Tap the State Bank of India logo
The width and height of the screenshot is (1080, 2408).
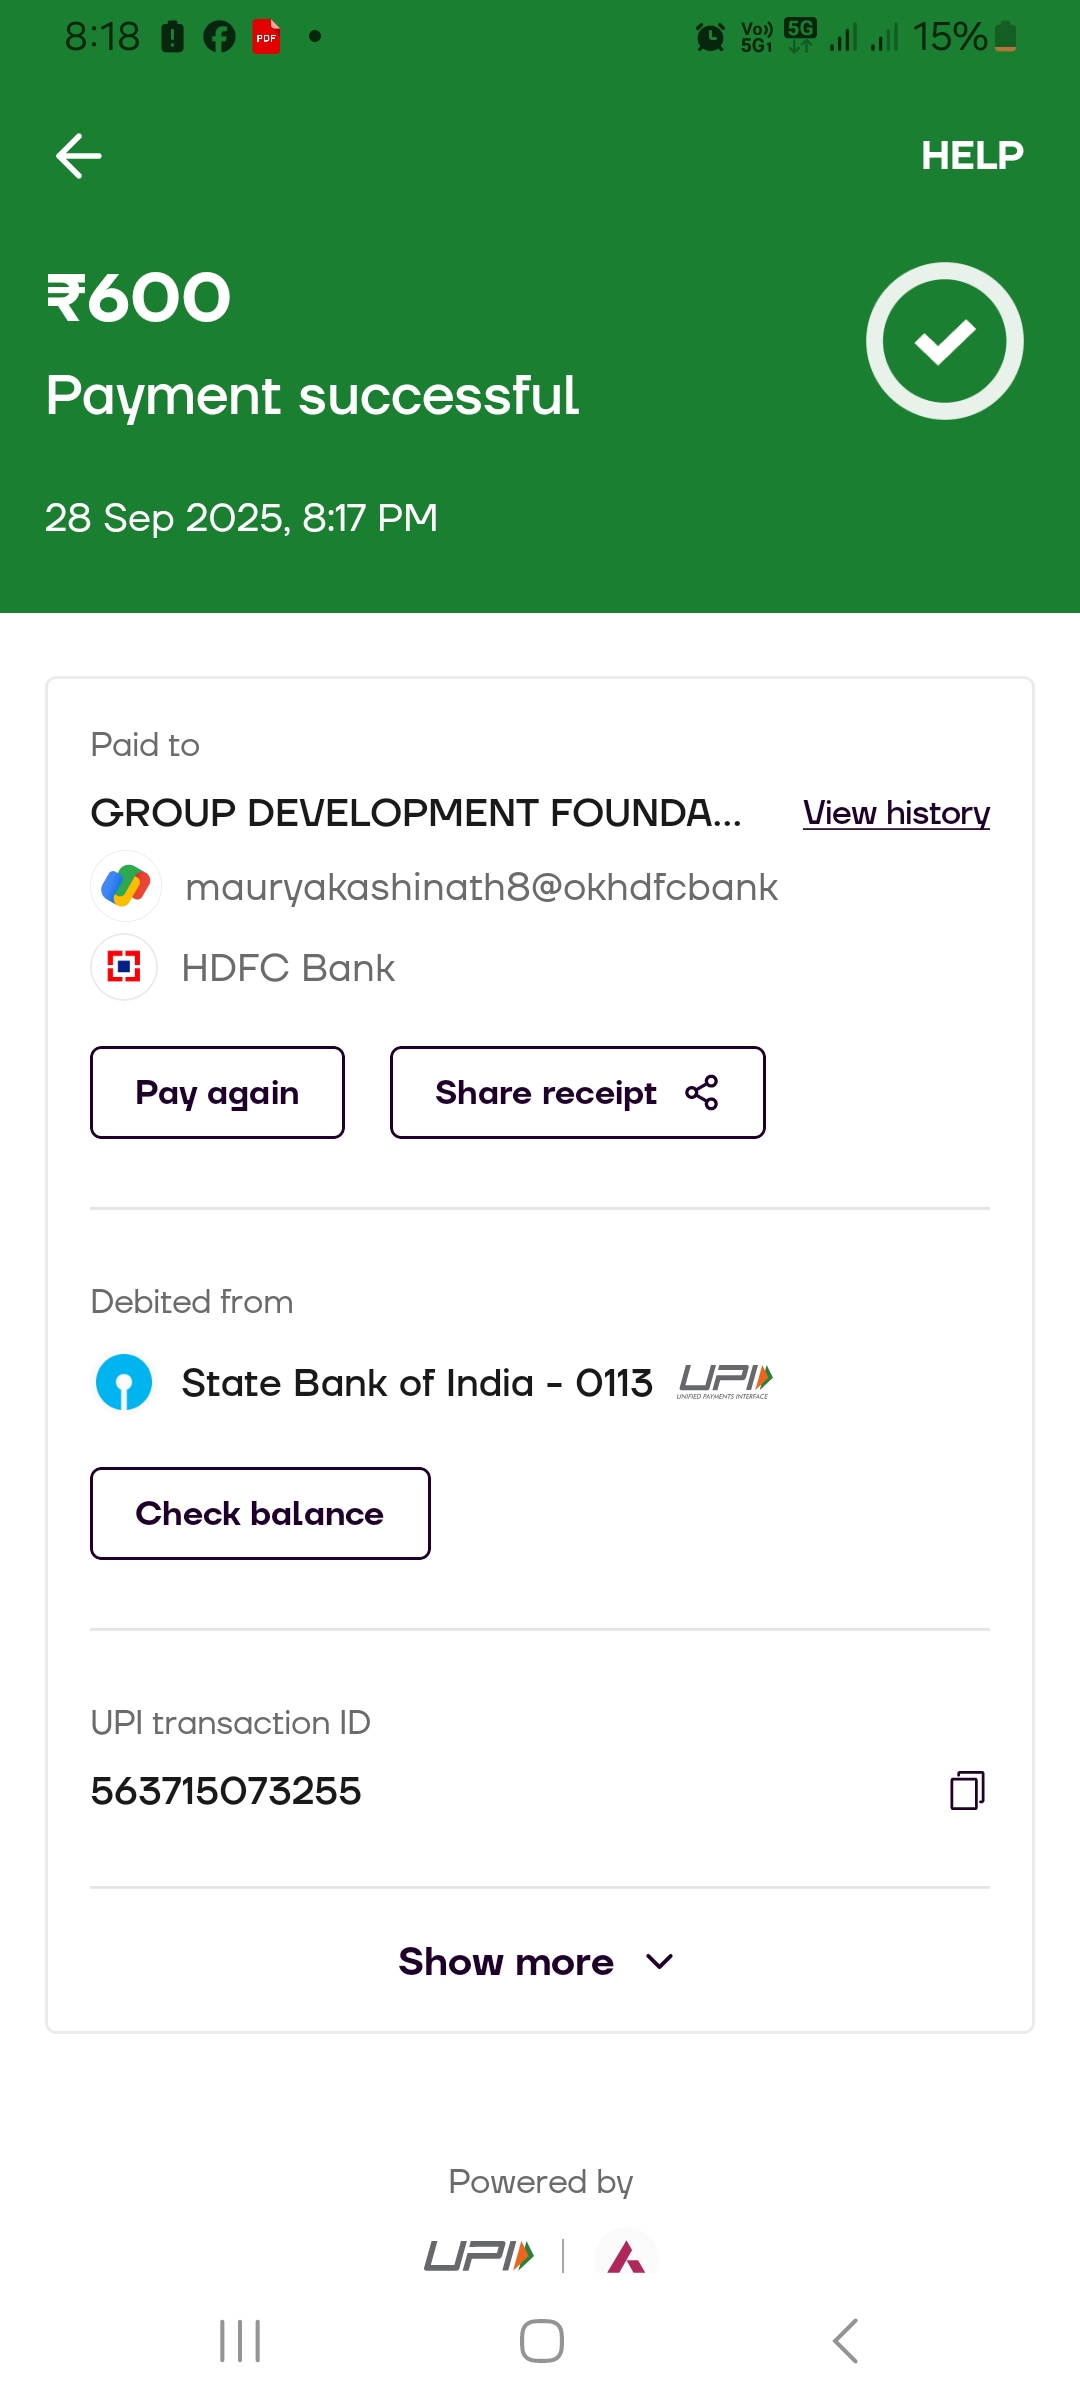coord(124,1383)
